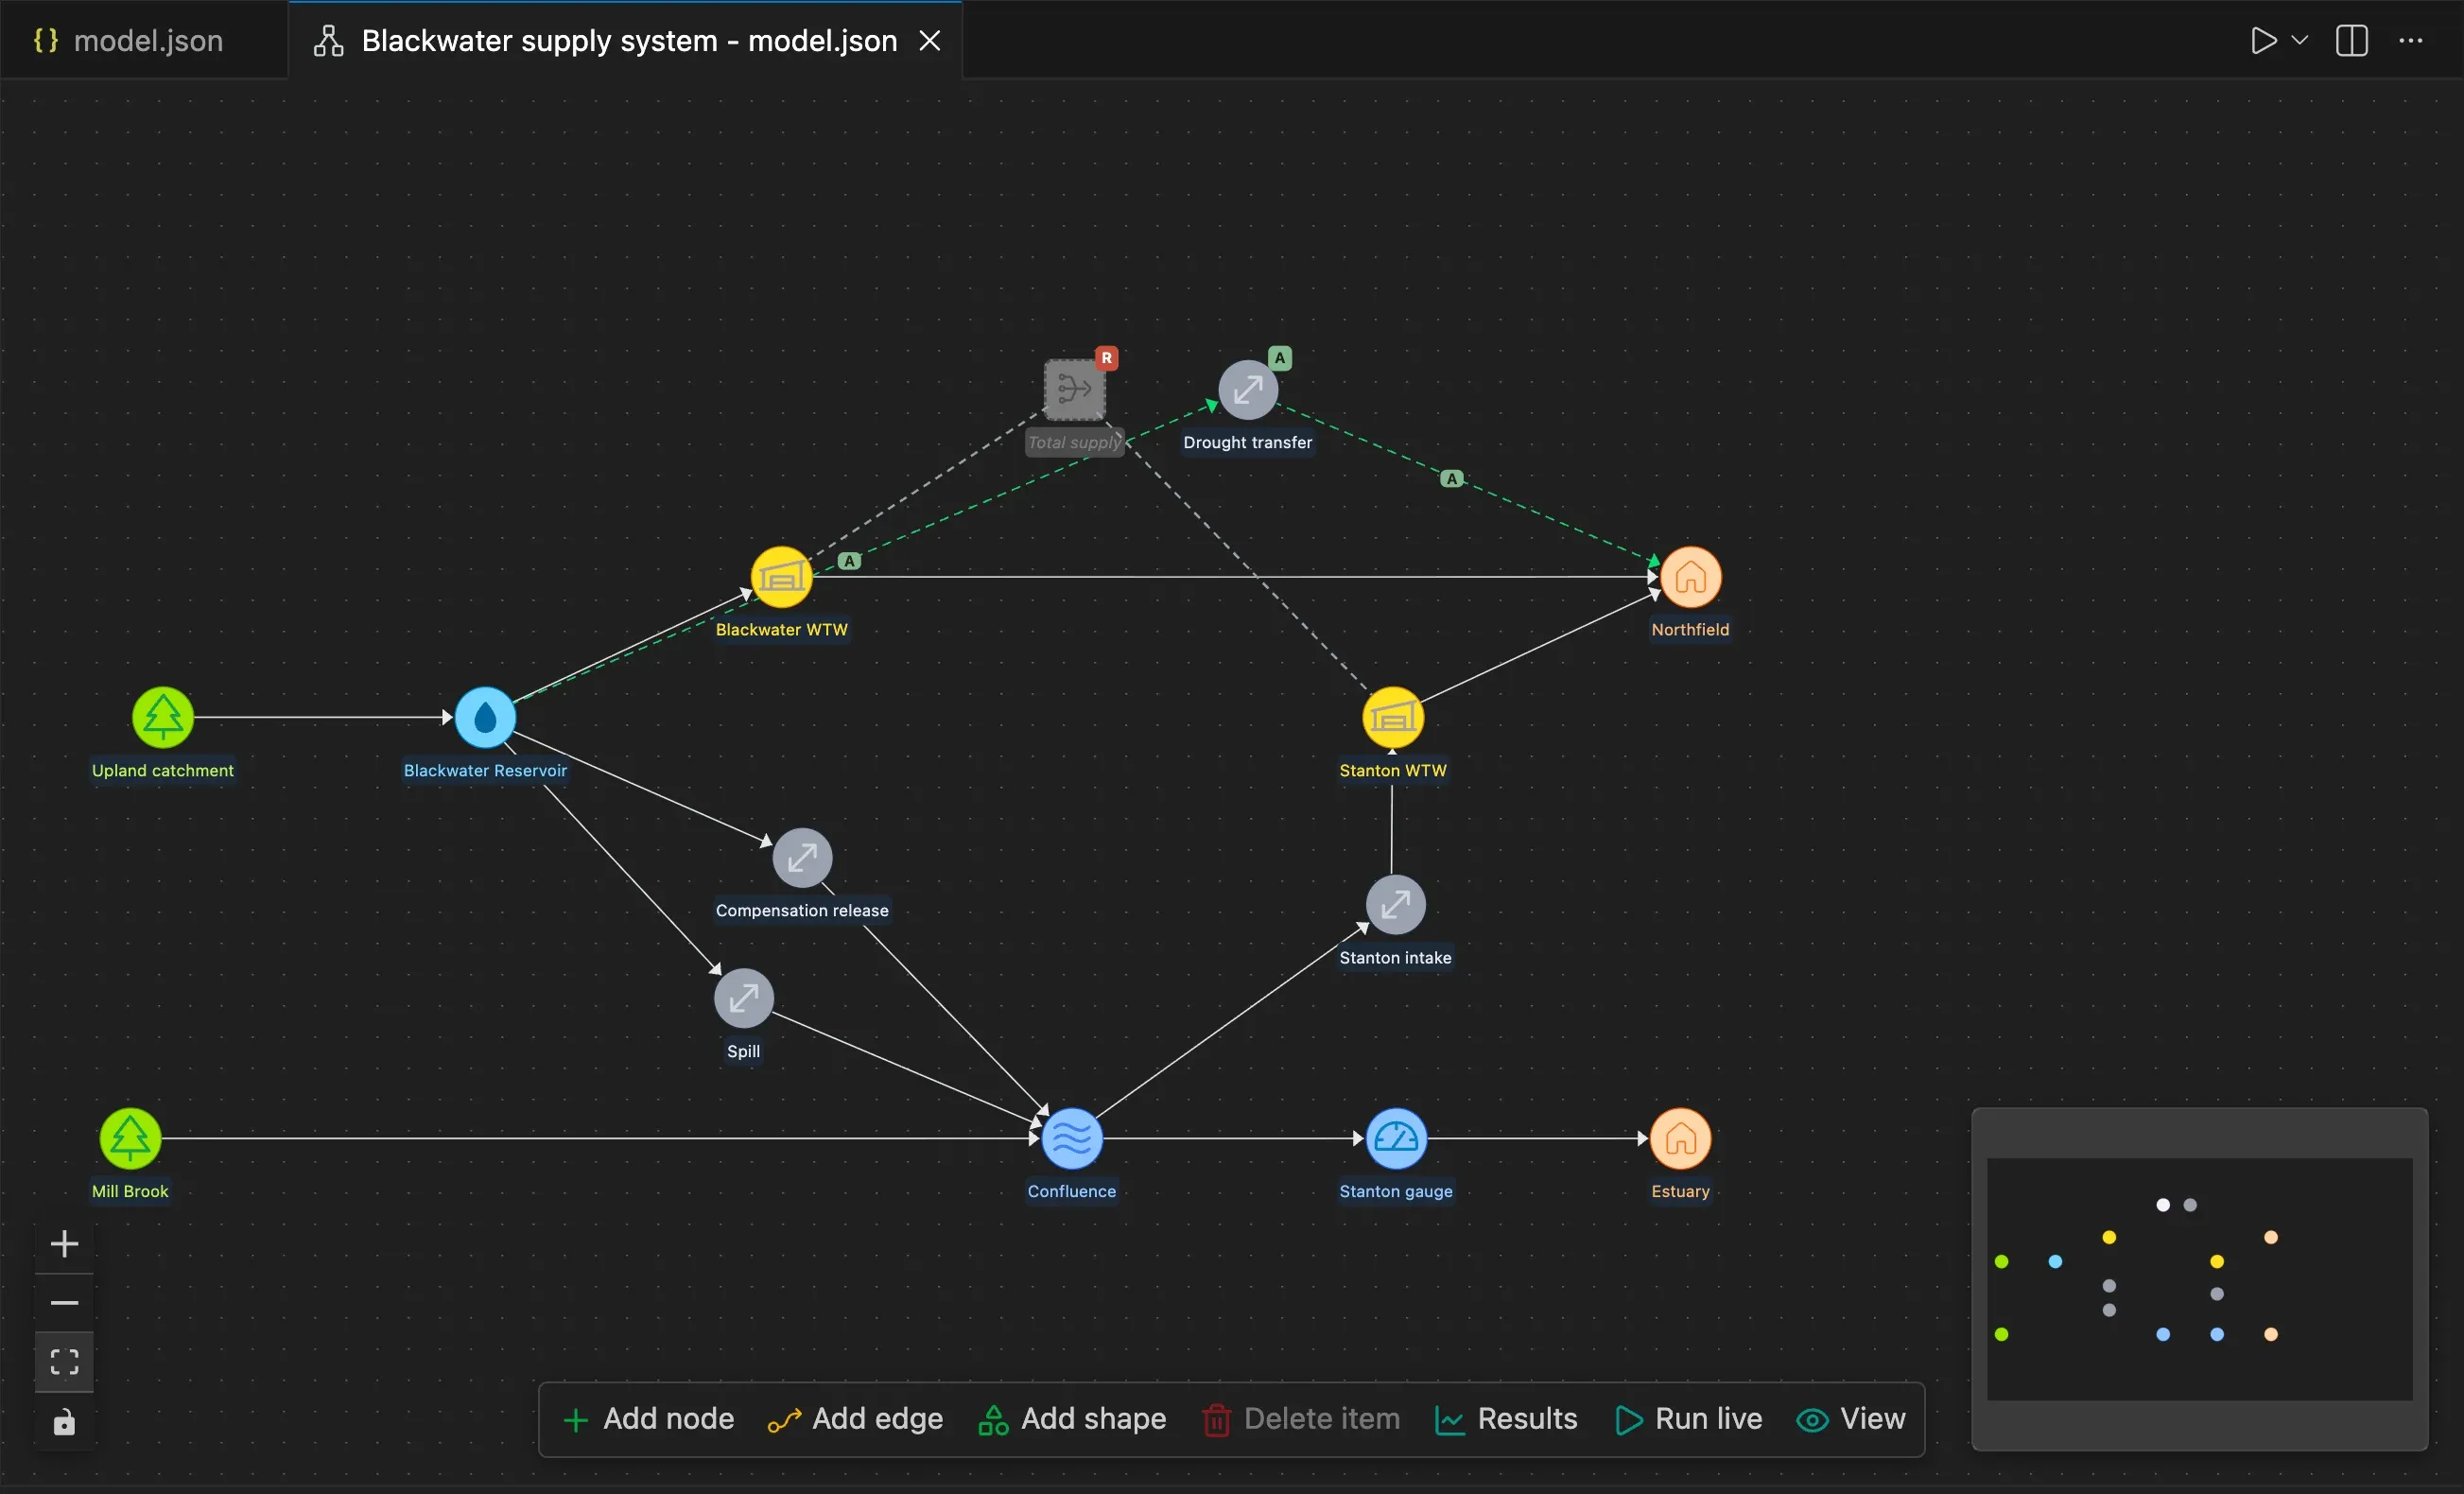Viewport: 2464px width, 1494px height.
Task: Select the Drought transfer link node
Action: [x=1248, y=390]
